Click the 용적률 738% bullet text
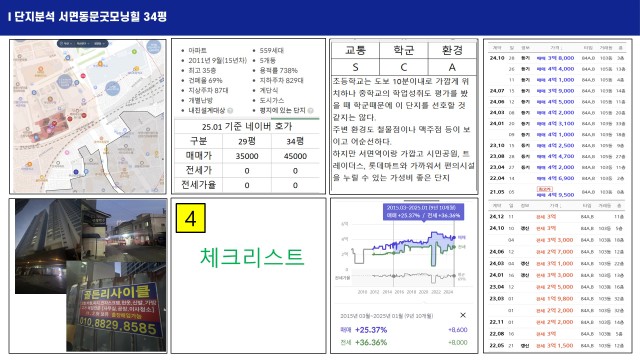This screenshot has width=640, height=360. pyautogui.click(x=278, y=70)
